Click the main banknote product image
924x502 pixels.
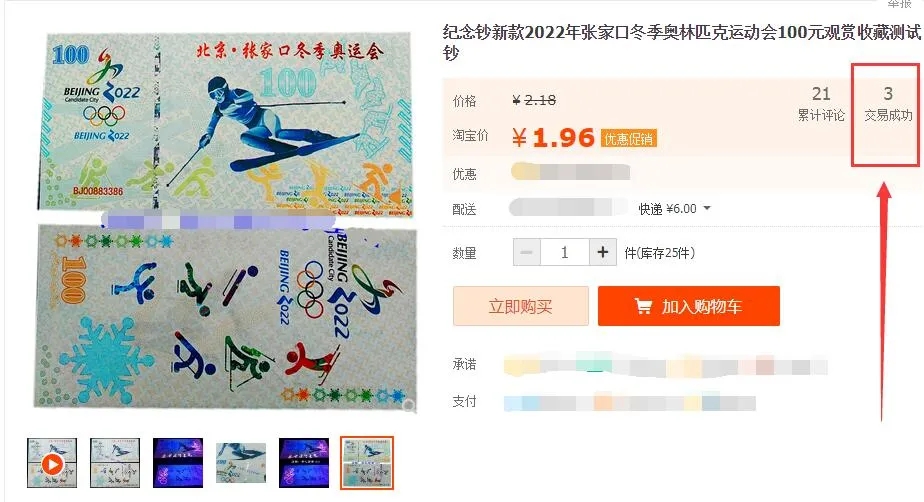(227, 221)
